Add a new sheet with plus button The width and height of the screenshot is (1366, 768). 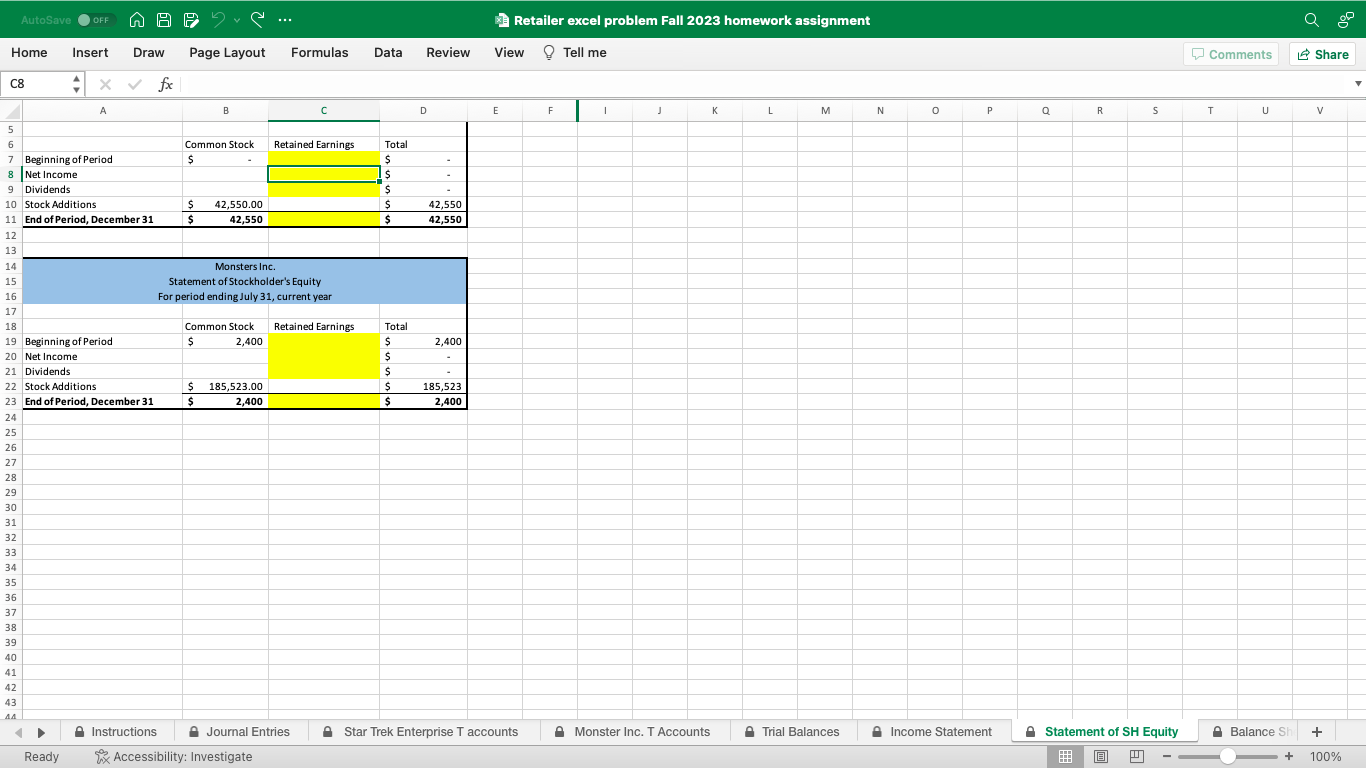pyautogui.click(x=1317, y=732)
